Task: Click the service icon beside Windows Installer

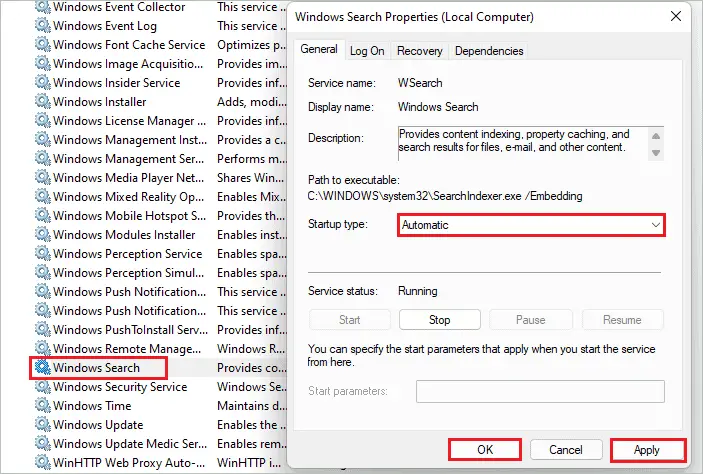Action: [x=43, y=101]
